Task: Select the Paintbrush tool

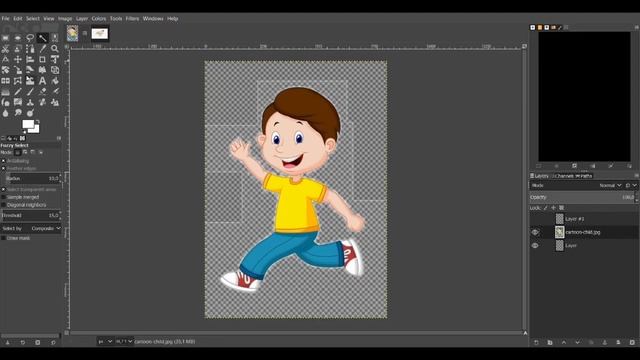Action: (x=30, y=91)
